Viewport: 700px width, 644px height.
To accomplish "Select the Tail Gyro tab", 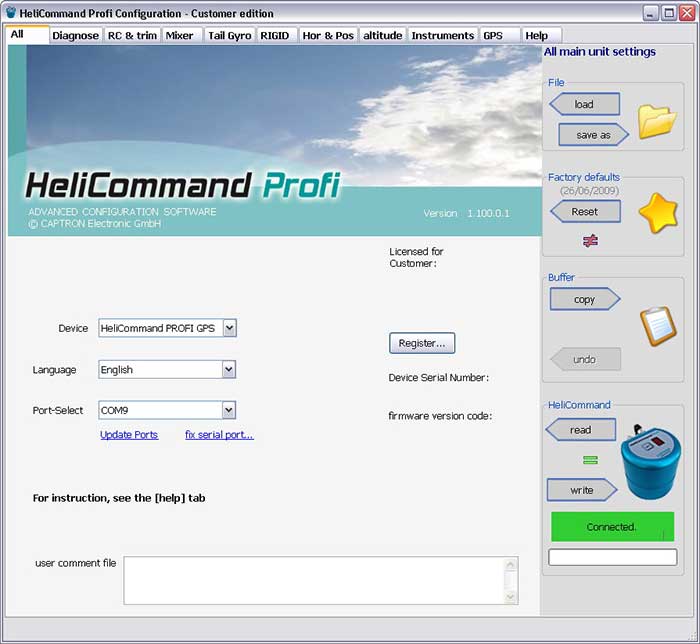I will [x=229, y=36].
